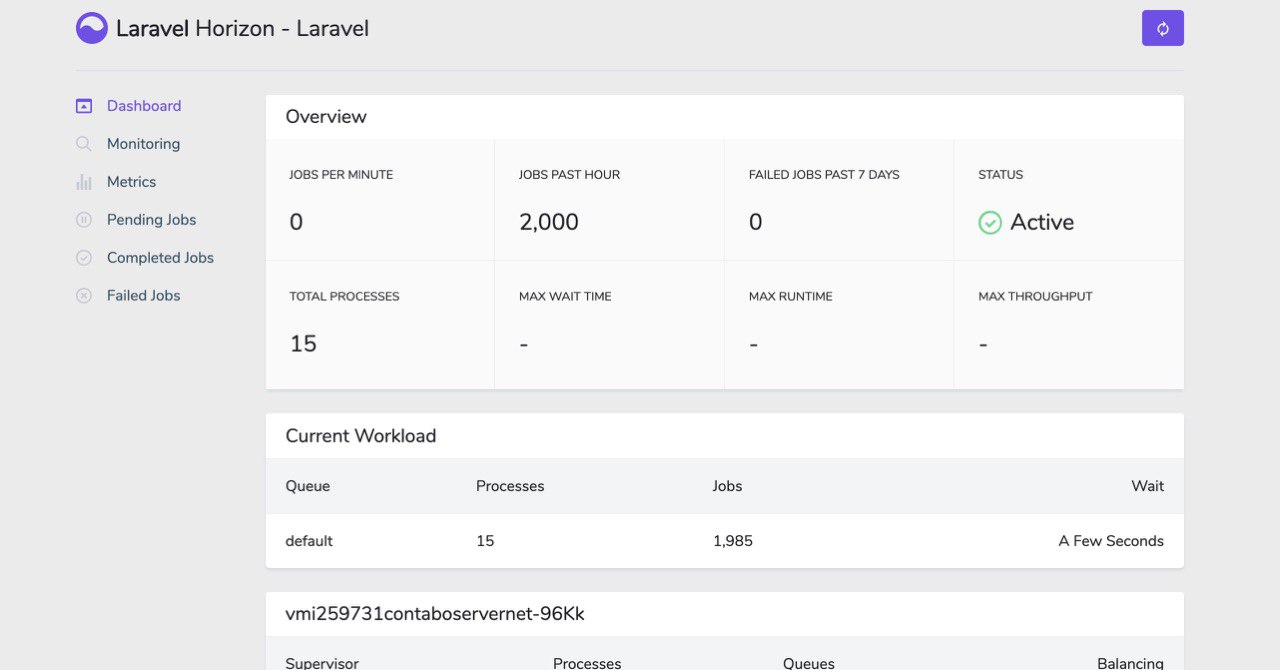Viewport: 1280px width, 670px height.
Task: Click the Active status text
Action: [x=1042, y=222]
